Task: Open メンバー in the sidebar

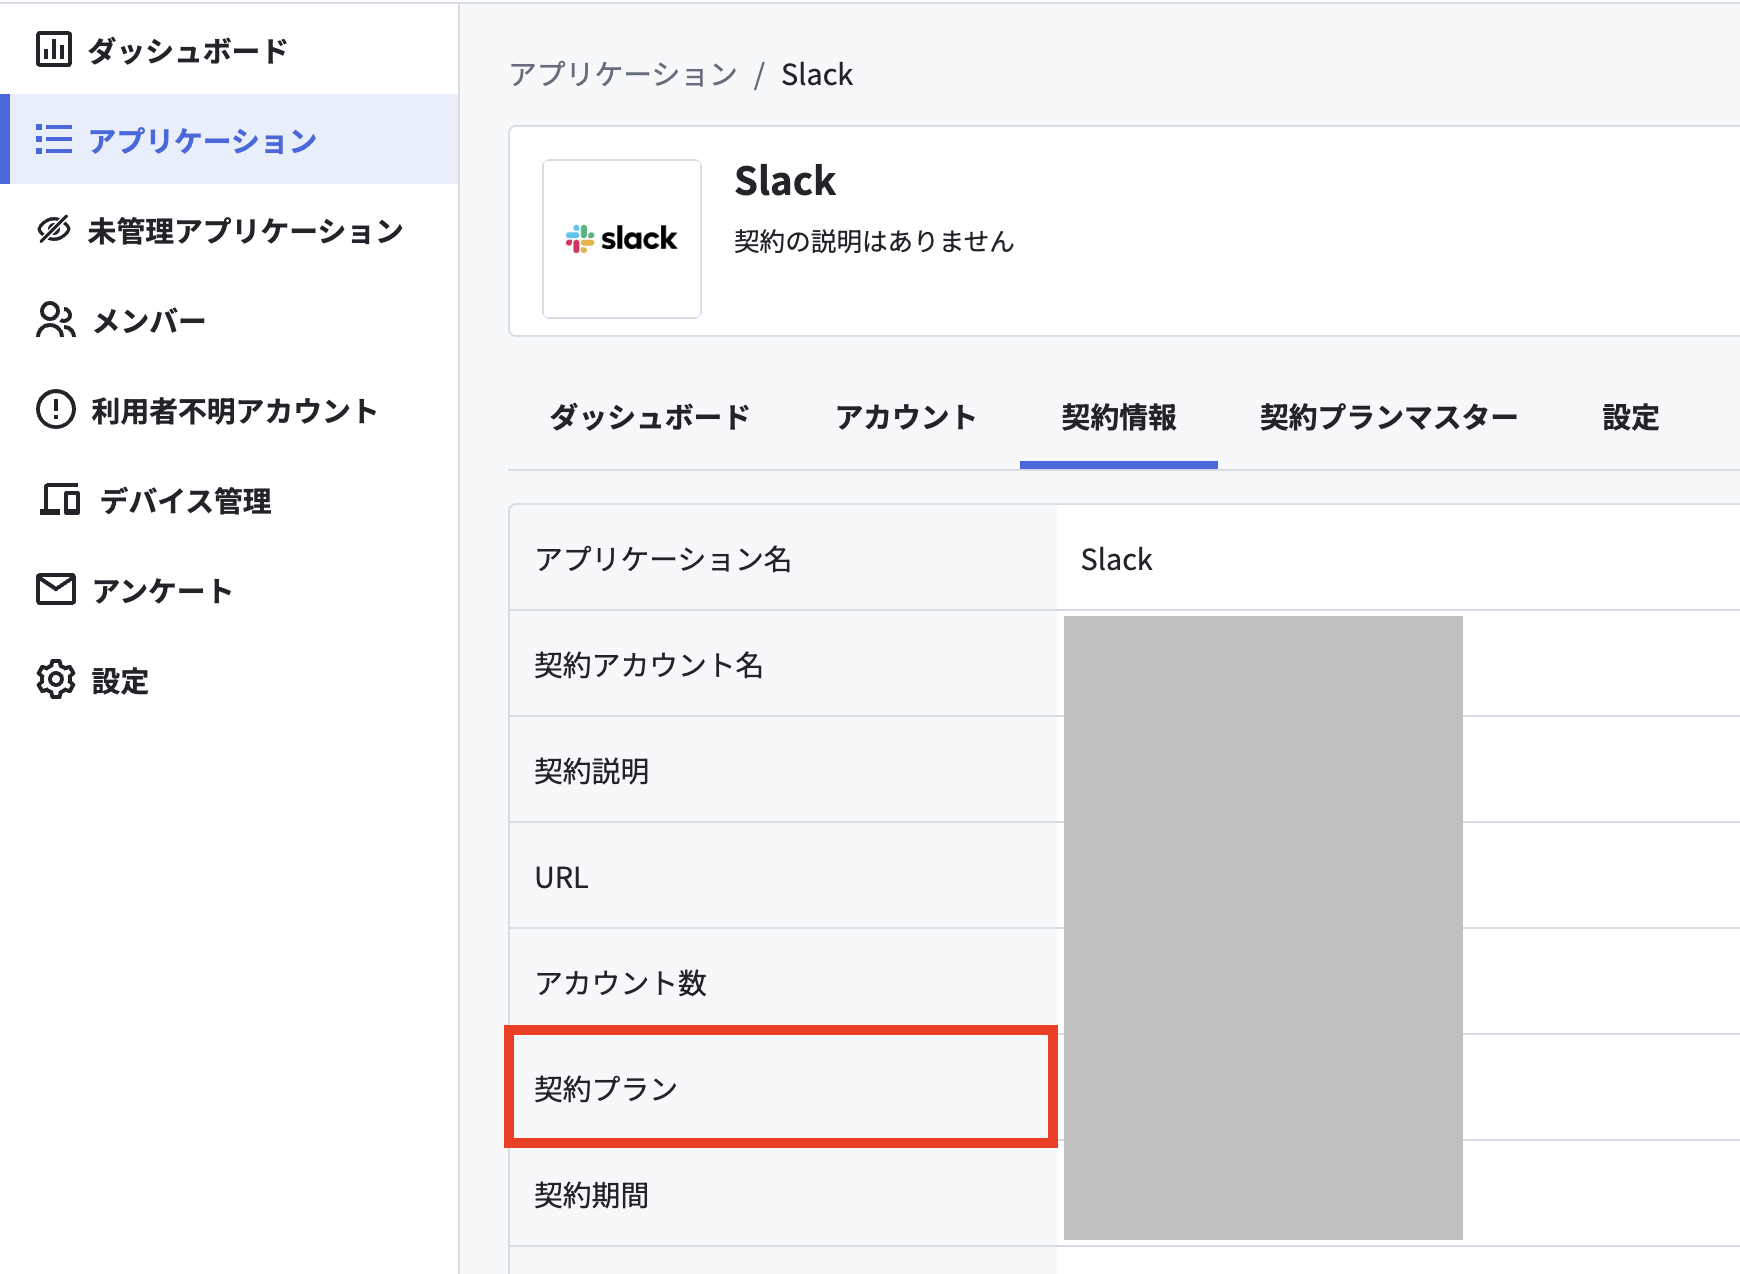Action: (149, 321)
